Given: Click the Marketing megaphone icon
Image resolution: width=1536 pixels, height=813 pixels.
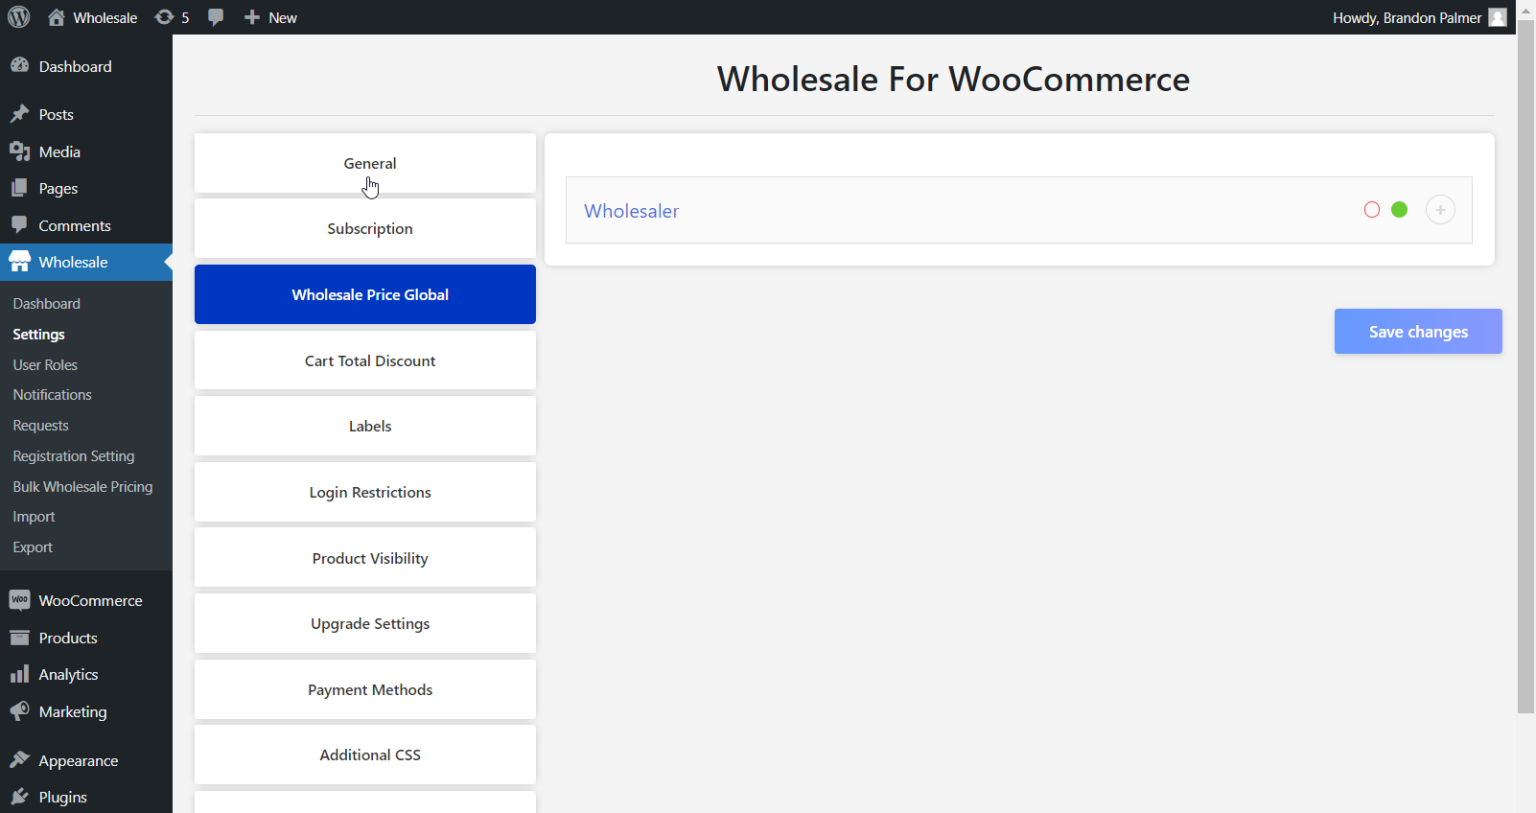Looking at the screenshot, I should click(x=20, y=711).
